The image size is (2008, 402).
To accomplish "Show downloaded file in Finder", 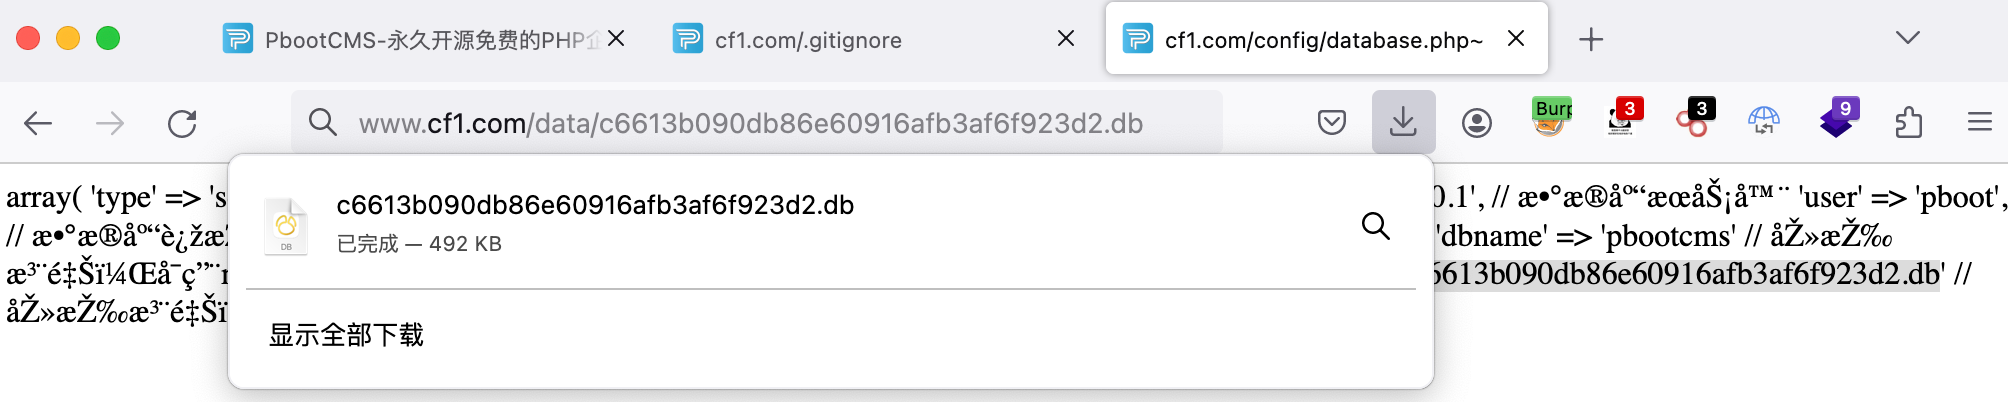I will coord(1376,226).
